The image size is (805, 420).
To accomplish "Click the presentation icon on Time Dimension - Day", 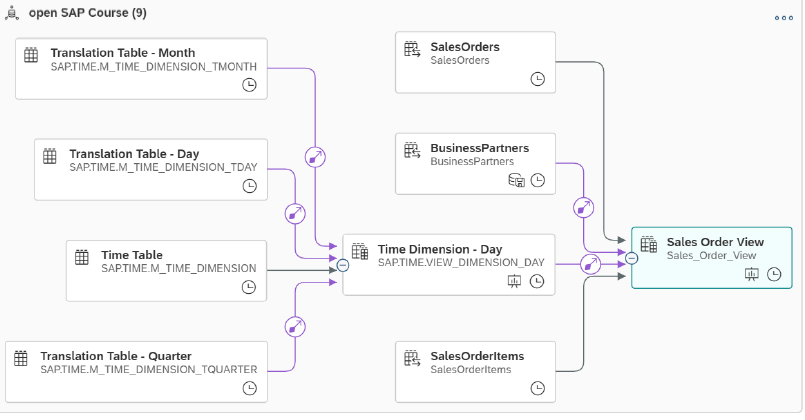I will click(516, 282).
